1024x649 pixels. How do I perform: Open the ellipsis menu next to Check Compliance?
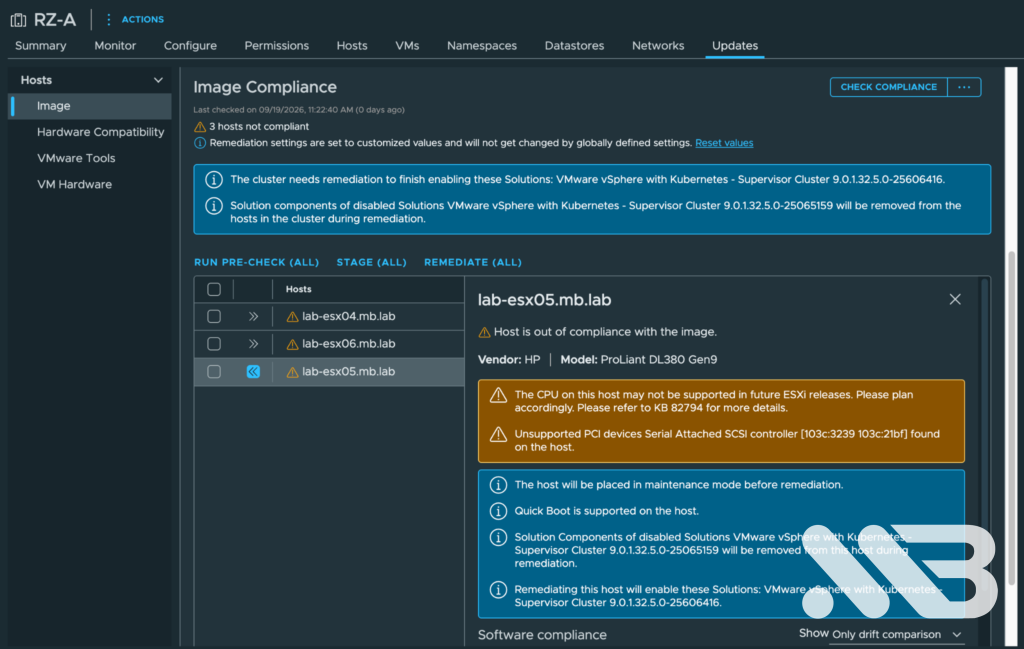point(964,87)
